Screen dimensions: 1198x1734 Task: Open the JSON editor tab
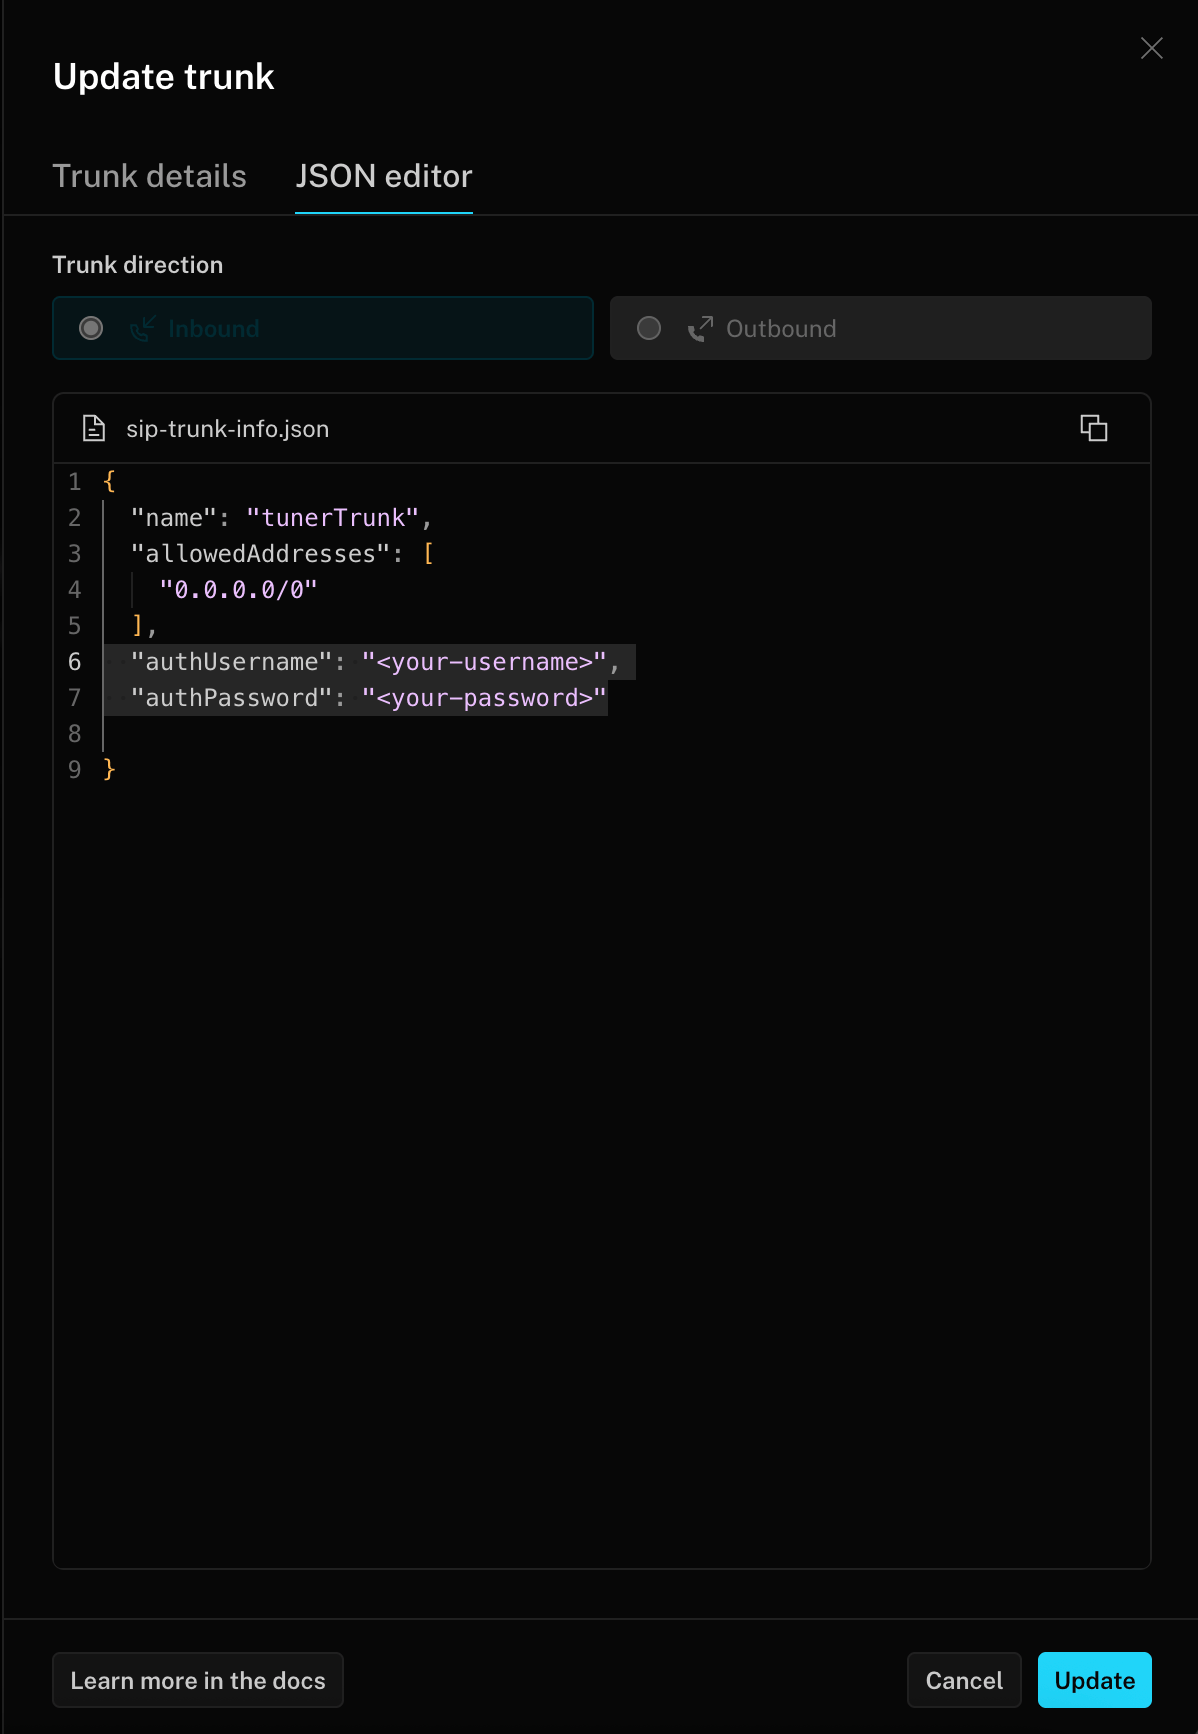click(x=384, y=176)
